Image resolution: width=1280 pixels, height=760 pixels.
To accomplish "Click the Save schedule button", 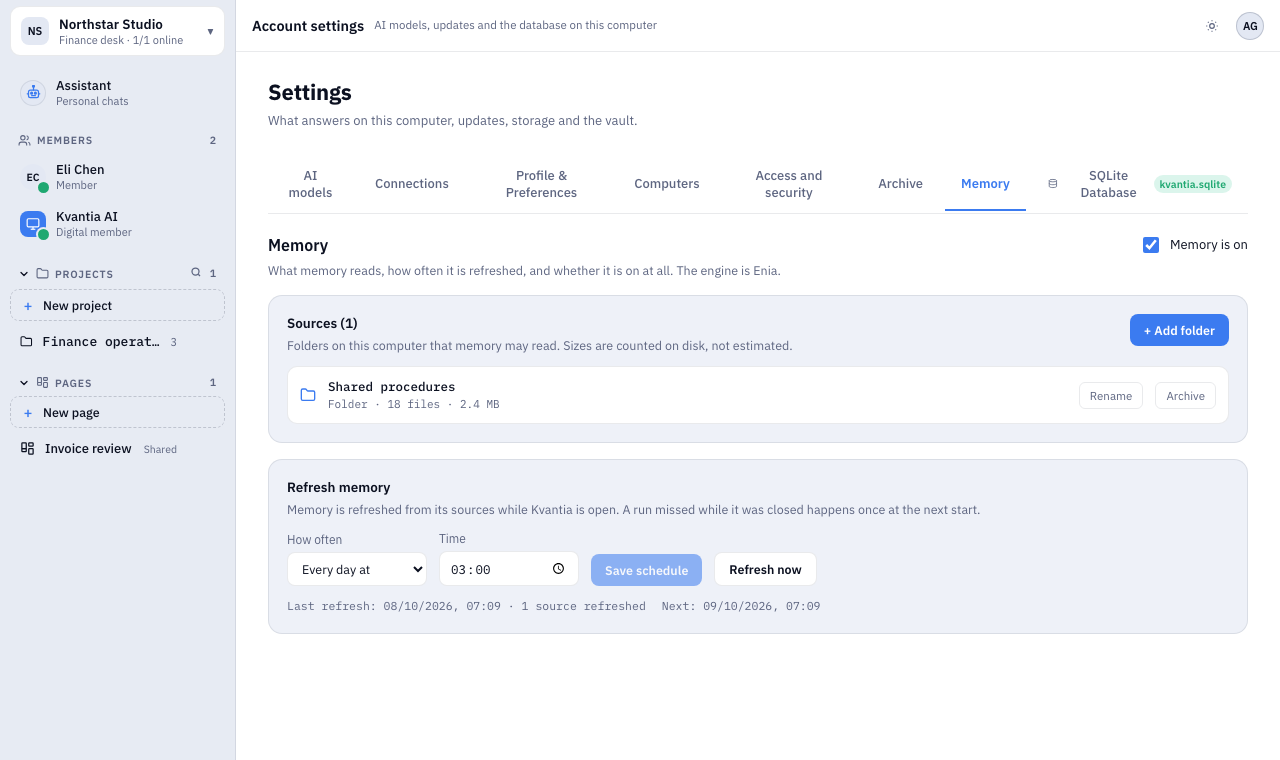I will pyautogui.click(x=646, y=570).
